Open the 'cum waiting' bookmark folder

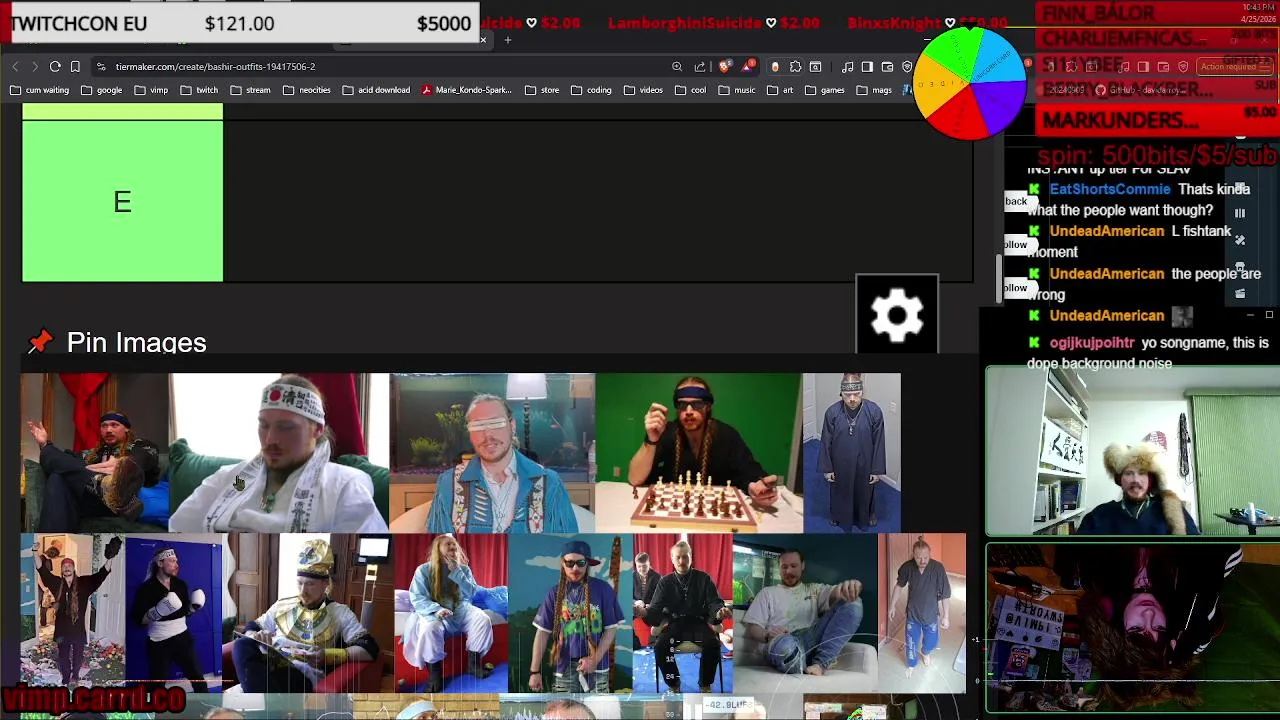pos(39,90)
